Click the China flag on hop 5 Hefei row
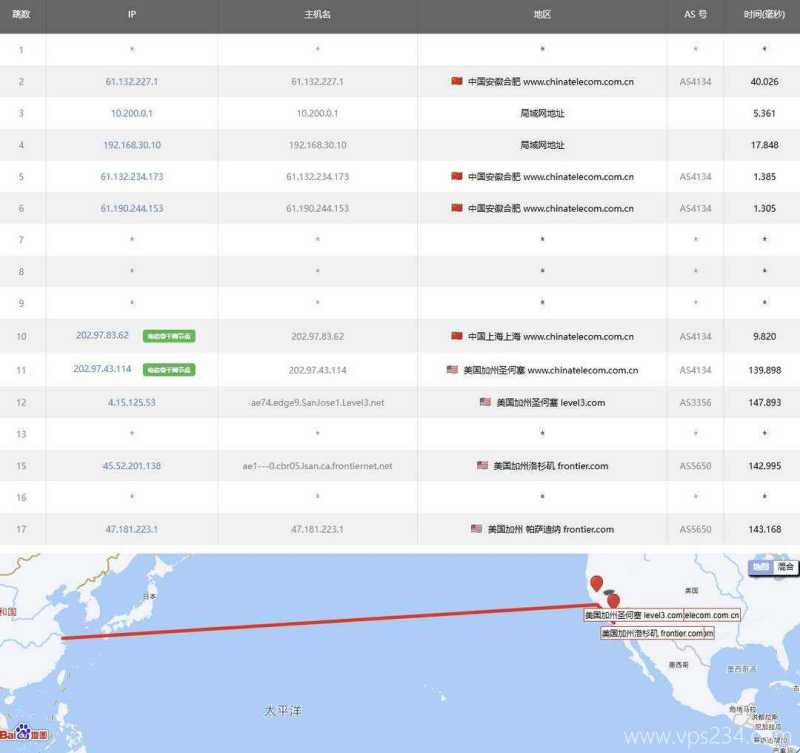This screenshot has height=753, width=800. (x=457, y=176)
